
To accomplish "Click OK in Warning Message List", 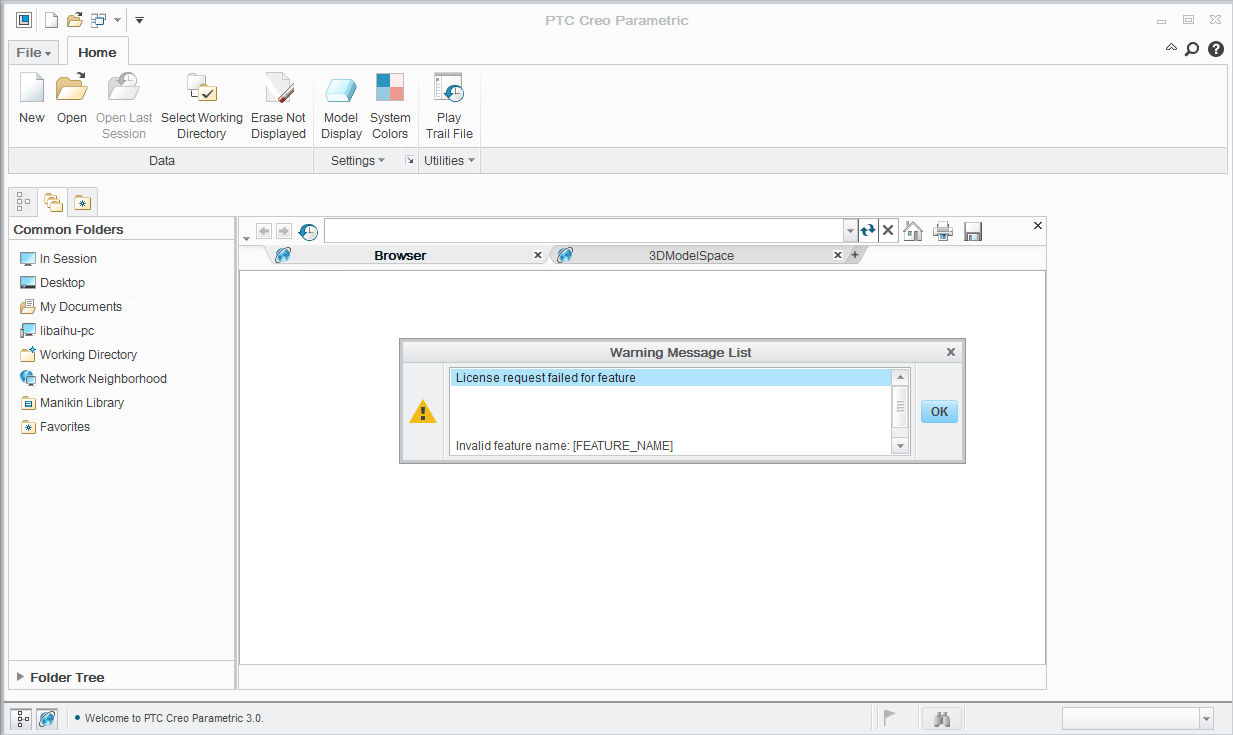I will pos(939,411).
